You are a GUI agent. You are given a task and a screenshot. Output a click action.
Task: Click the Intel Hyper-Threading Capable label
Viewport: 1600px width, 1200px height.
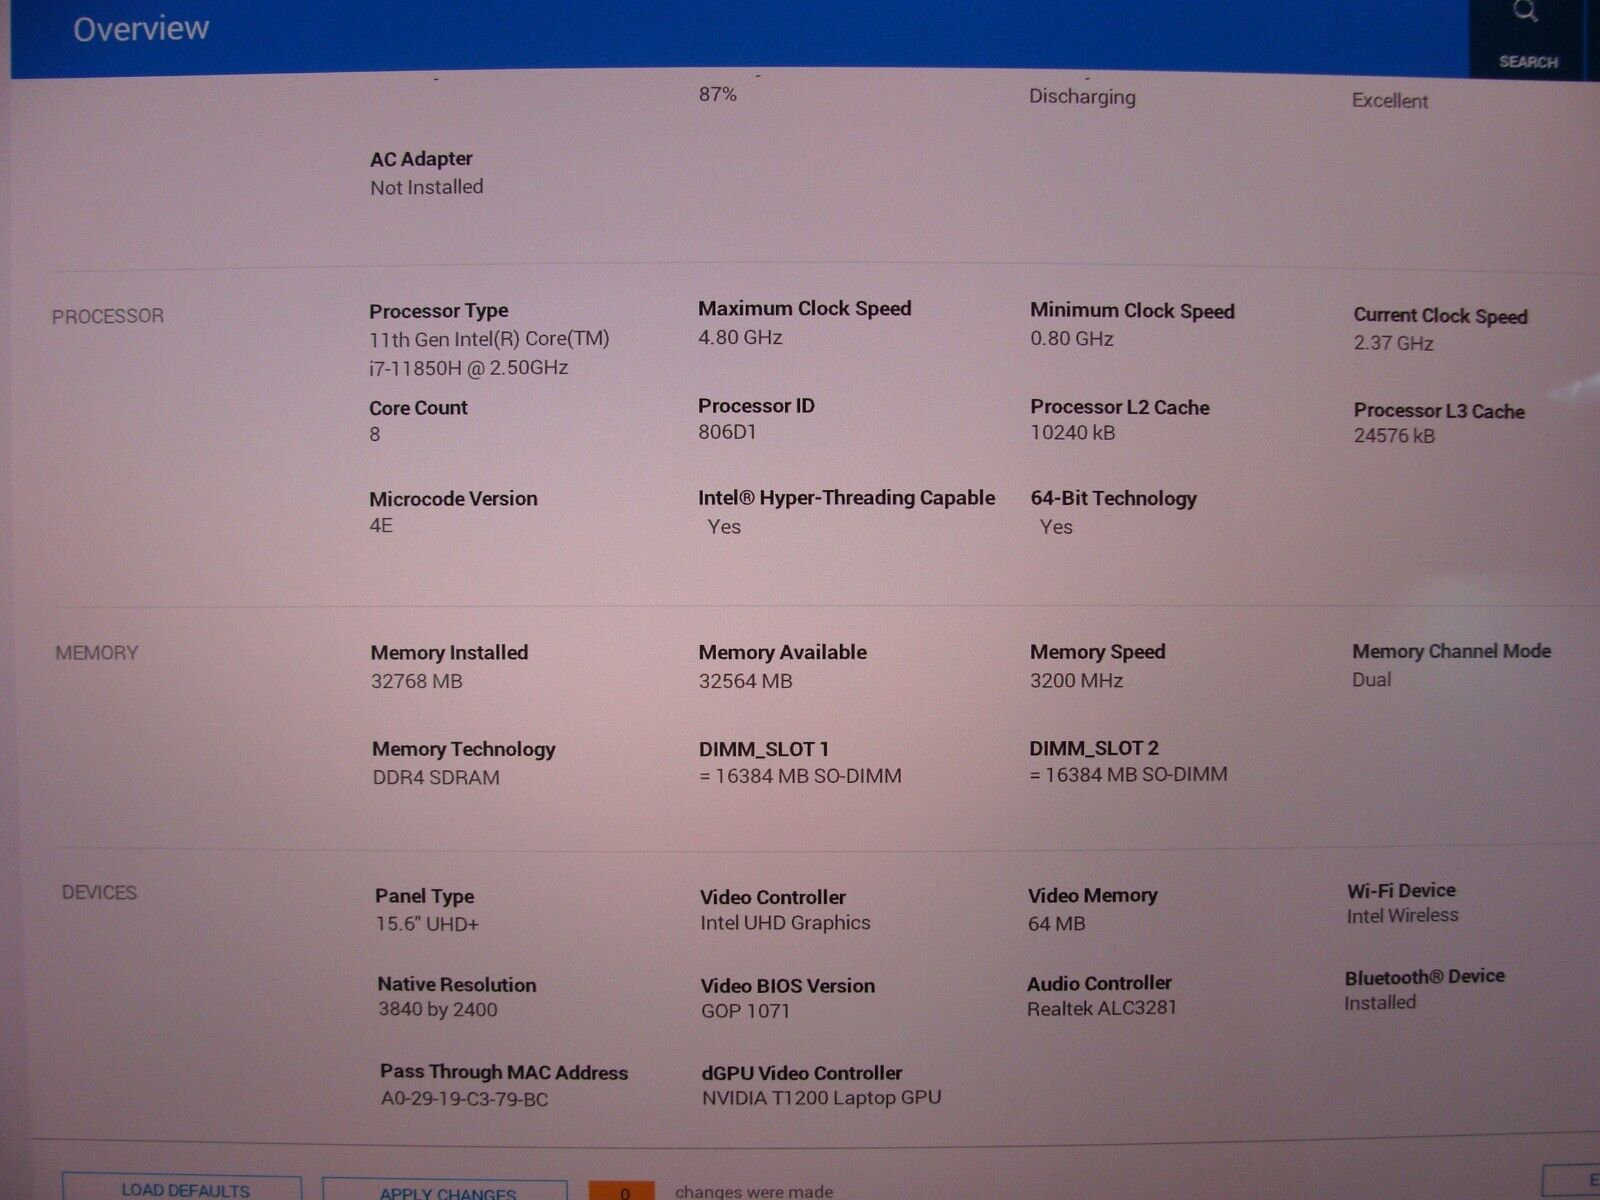click(846, 498)
